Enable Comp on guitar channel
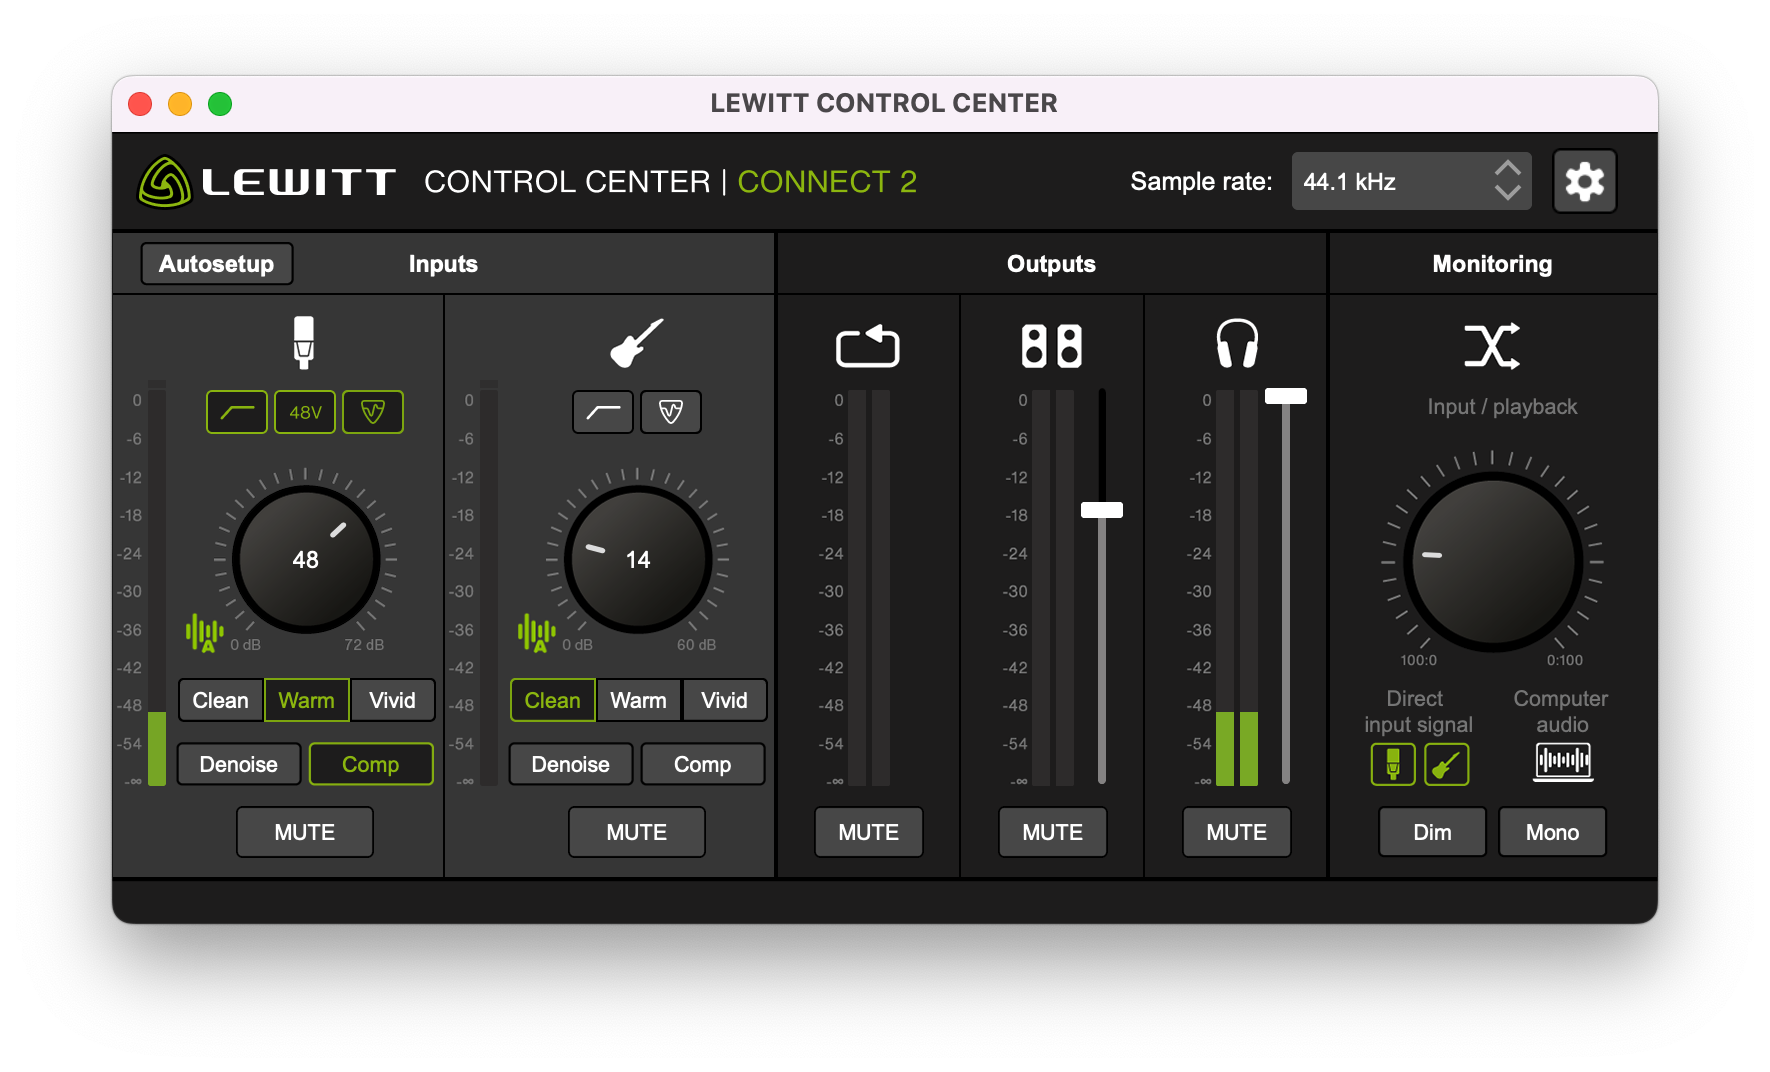1770x1072 pixels. click(703, 764)
